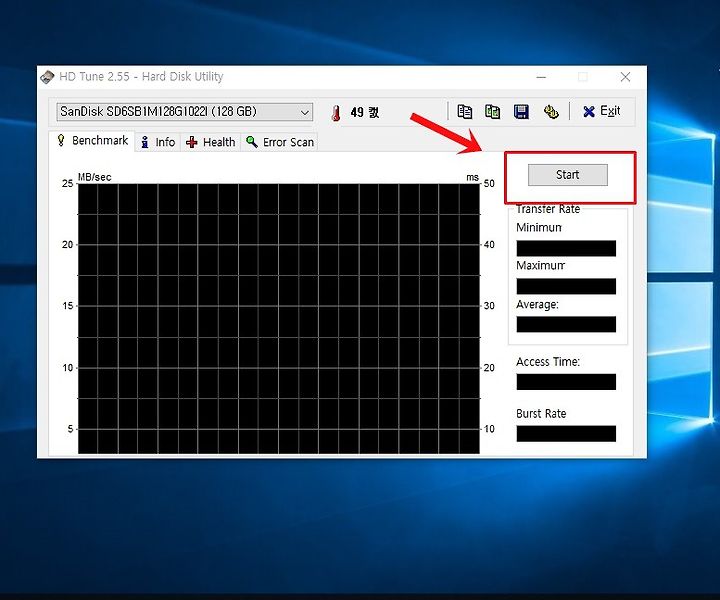Open the Info tab

[158, 142]
